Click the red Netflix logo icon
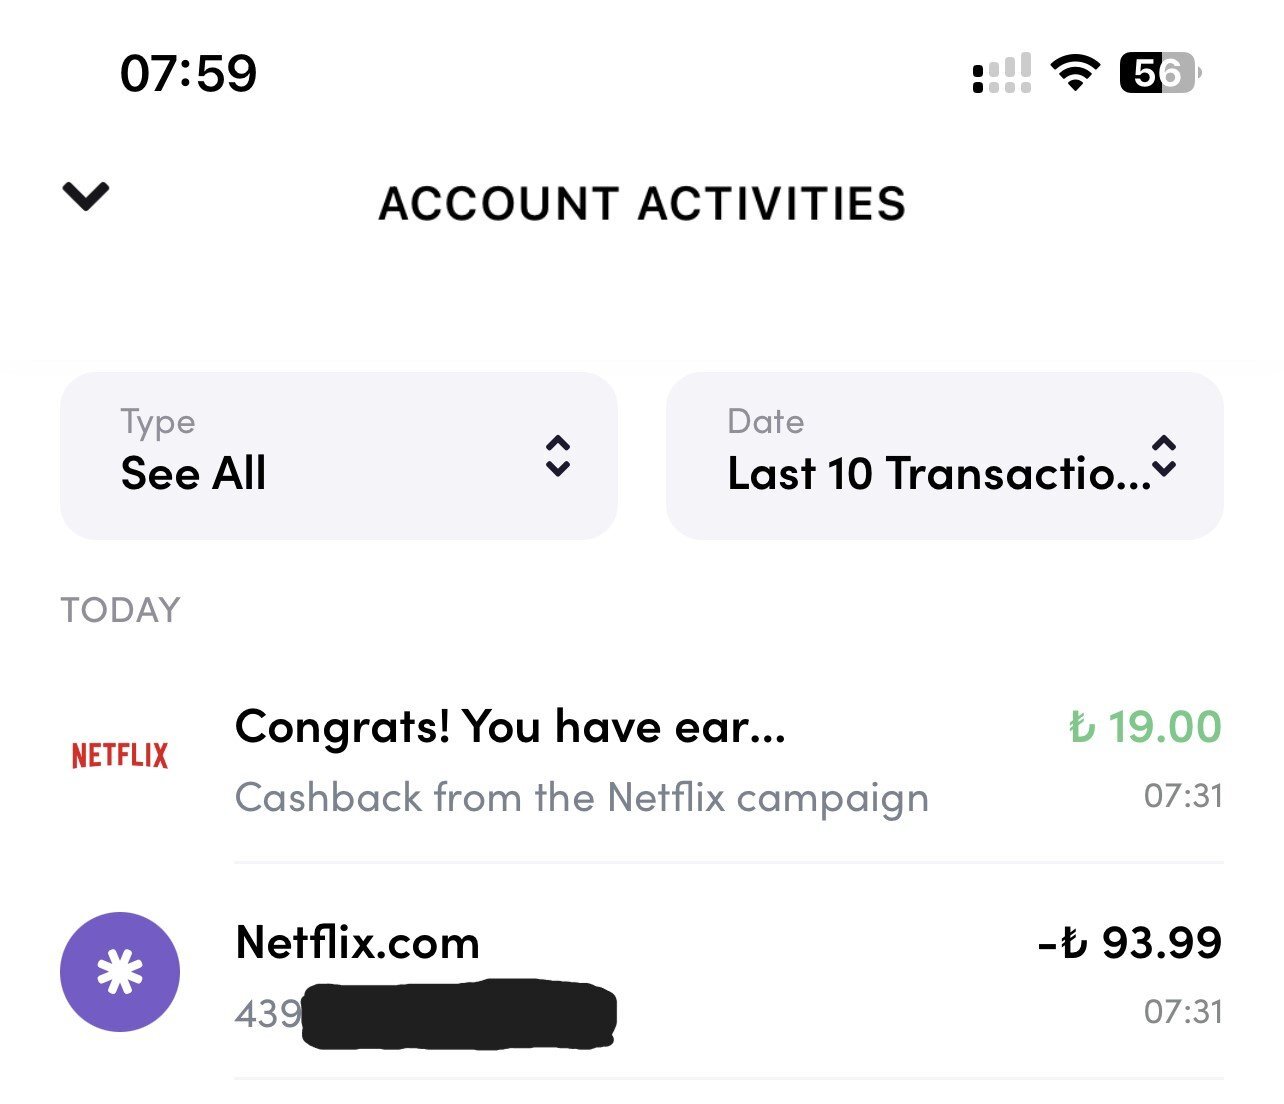This screenshot has width=1284, height=1104. tap(120, 755)
